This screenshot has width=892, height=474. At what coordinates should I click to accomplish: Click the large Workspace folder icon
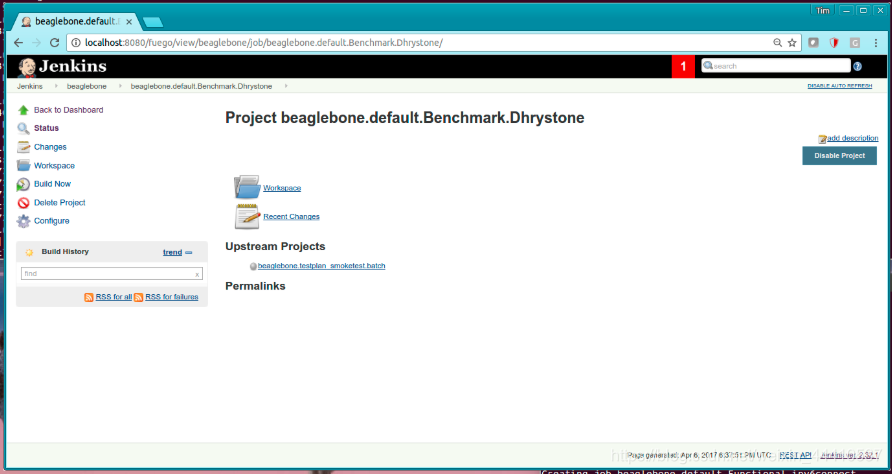247,187
